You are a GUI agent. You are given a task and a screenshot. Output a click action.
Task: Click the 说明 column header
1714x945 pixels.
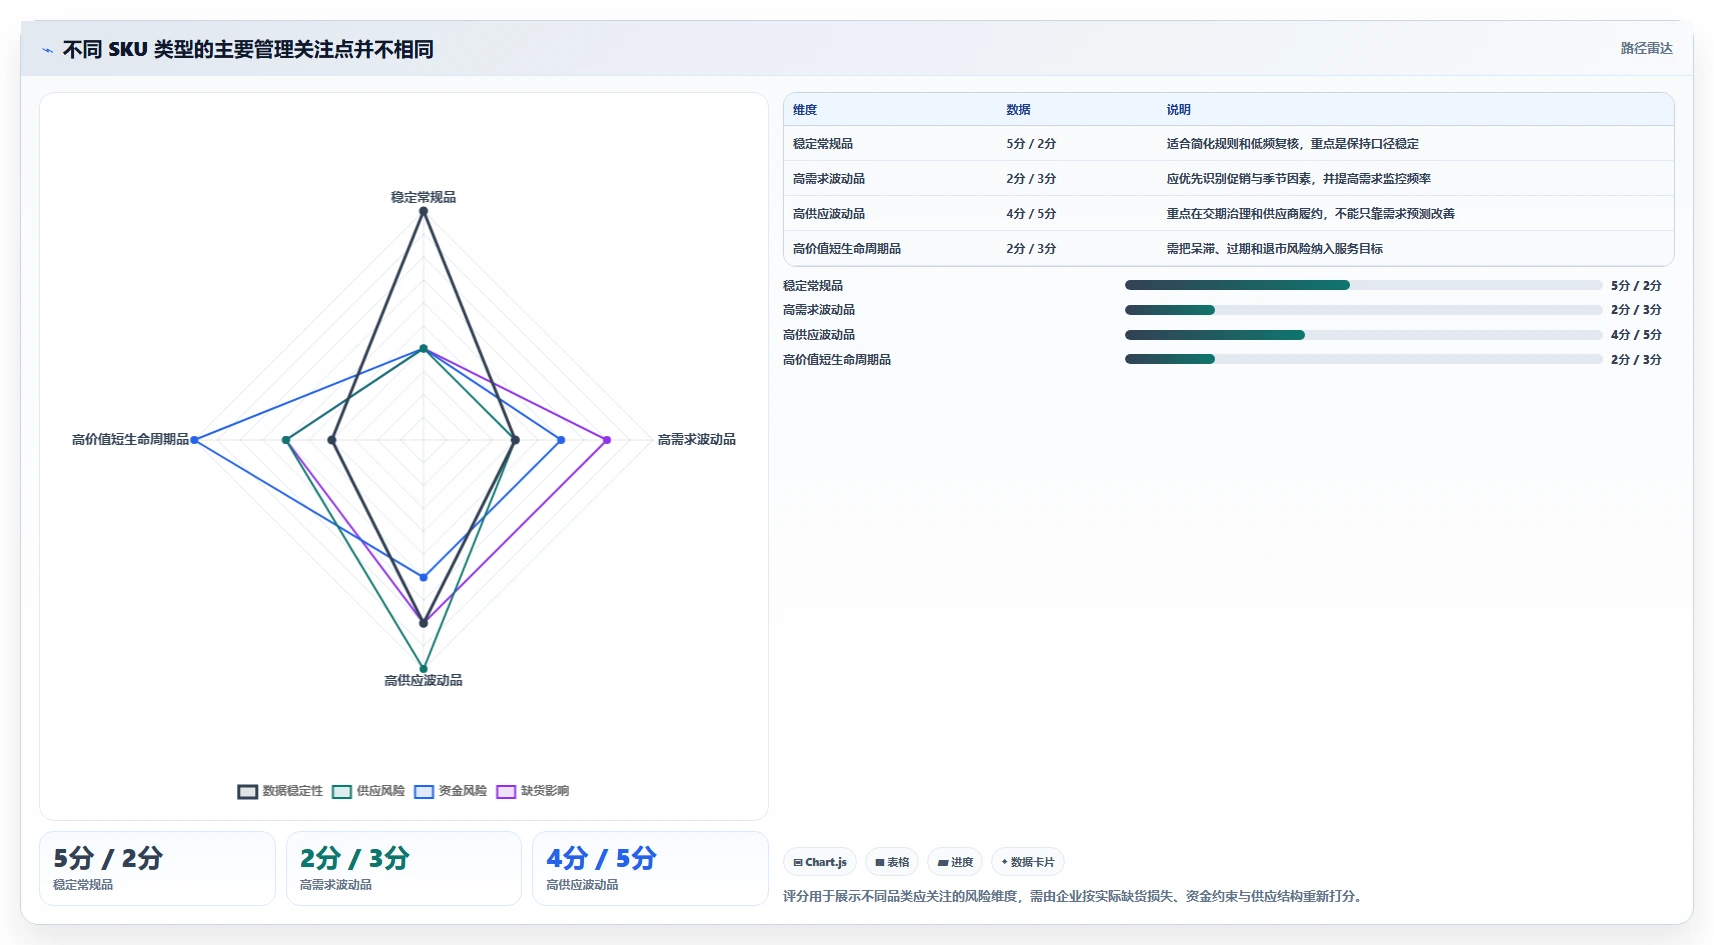pos(1178,110)
